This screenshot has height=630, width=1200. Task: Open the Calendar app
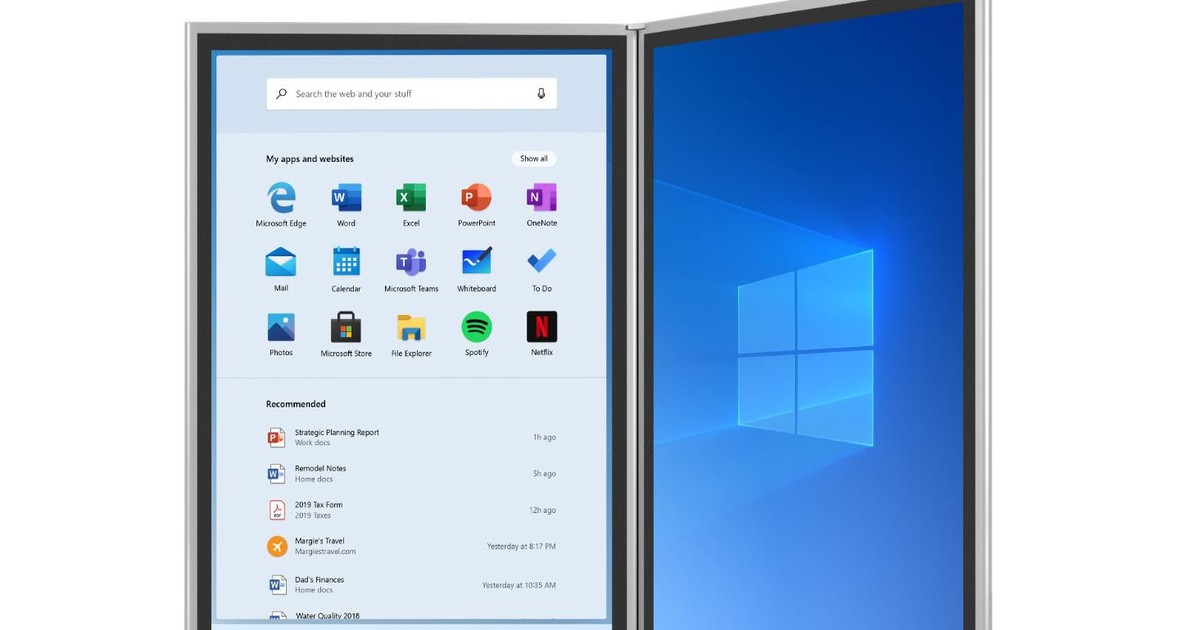(345, 264)
